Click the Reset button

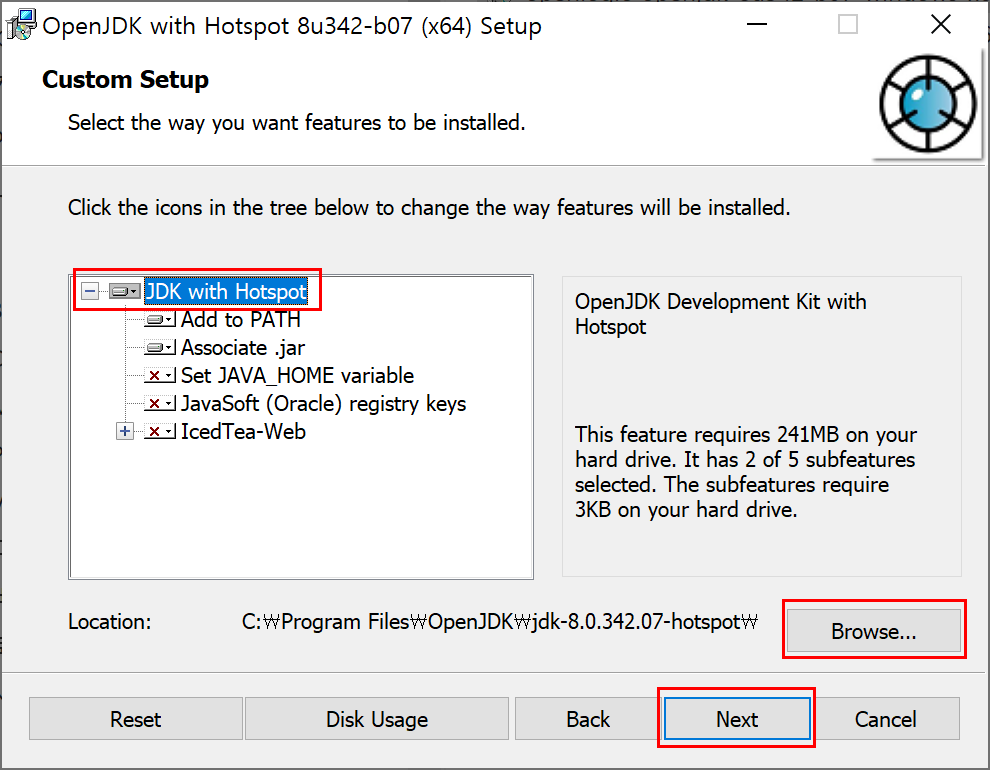pyautogui.click(x=136, y=719)
